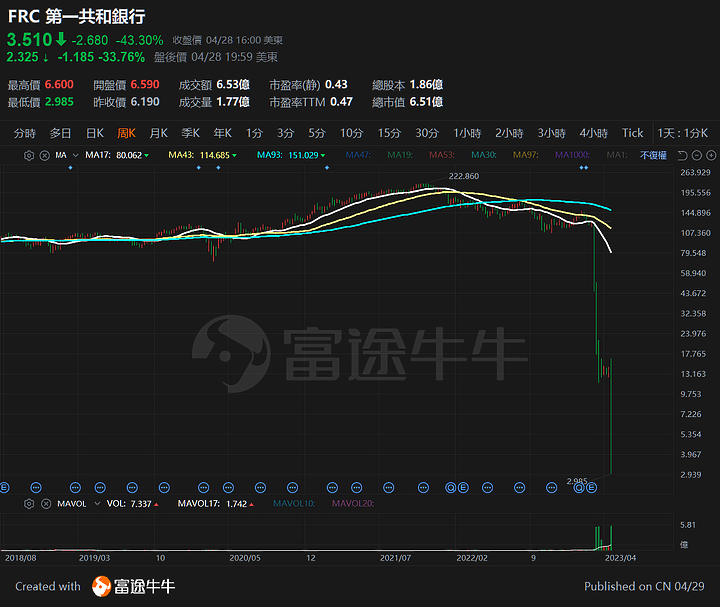Open the 不復權 price adjustment dropdown
The image size is (720, 607).
653,155
